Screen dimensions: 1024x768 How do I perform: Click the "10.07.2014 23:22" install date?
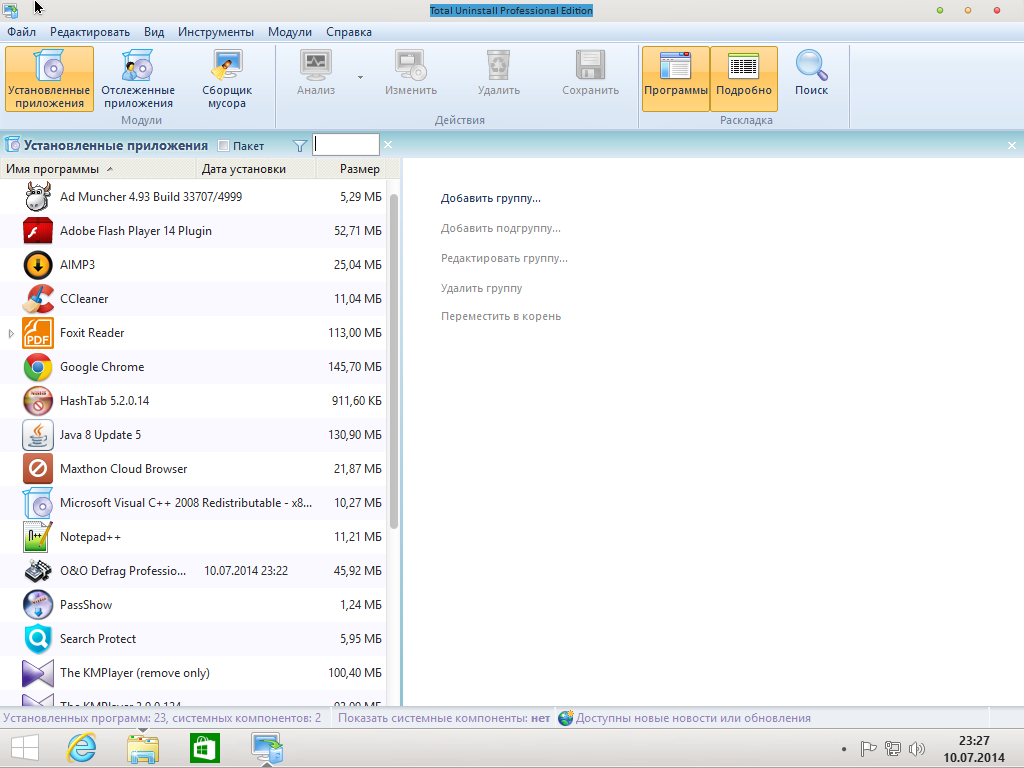tap(246, 571)
